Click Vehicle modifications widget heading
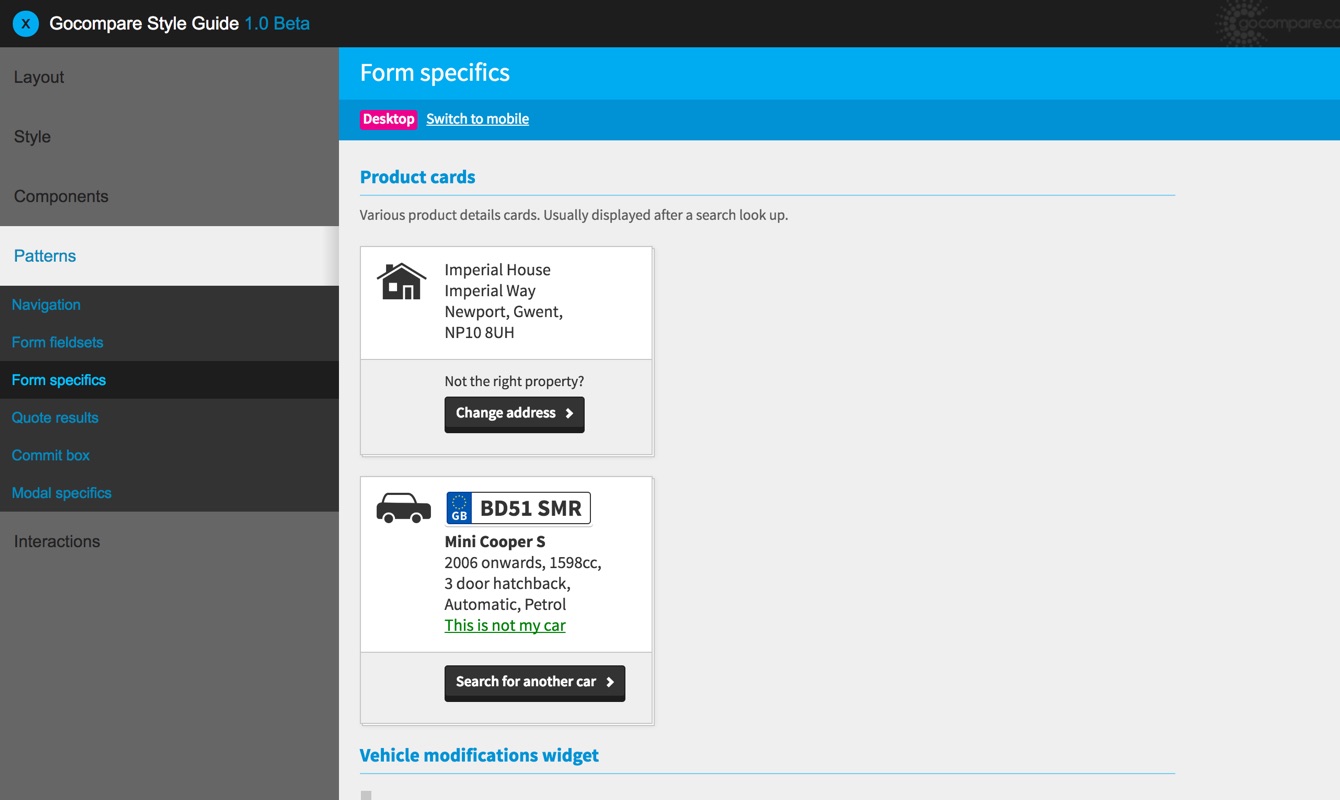 (x=479, y=755)
